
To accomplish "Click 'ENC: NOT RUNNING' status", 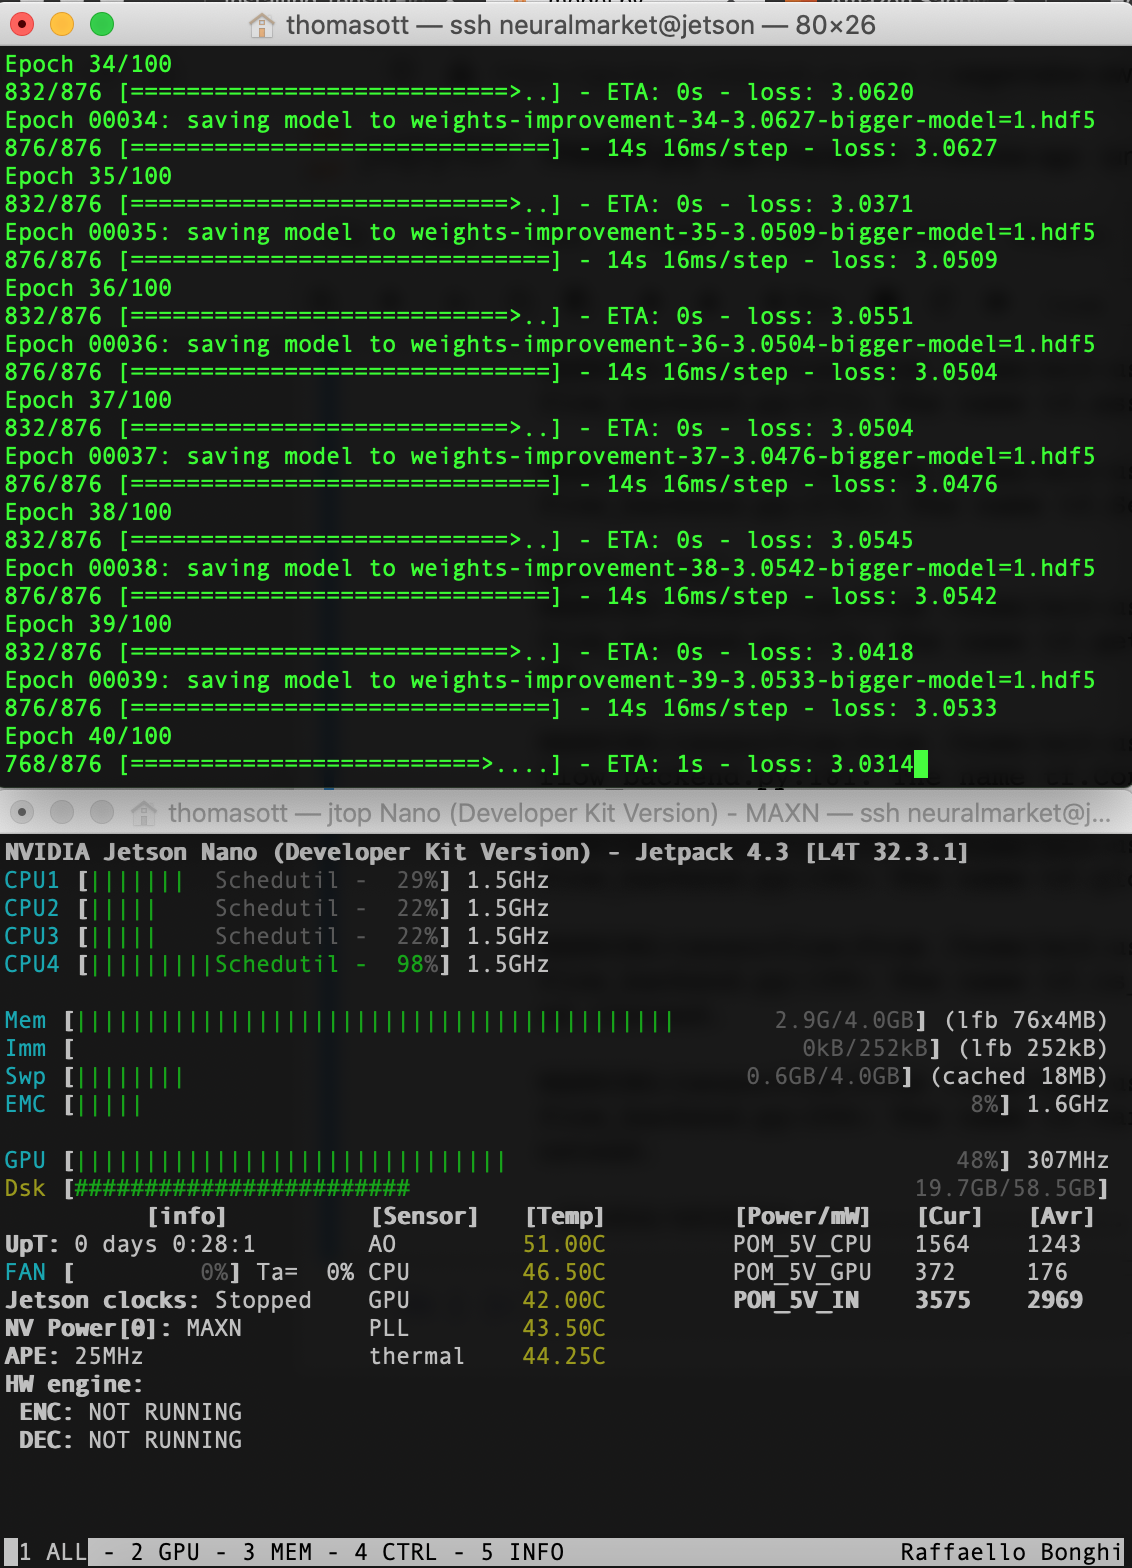I will coord(130,1412).
